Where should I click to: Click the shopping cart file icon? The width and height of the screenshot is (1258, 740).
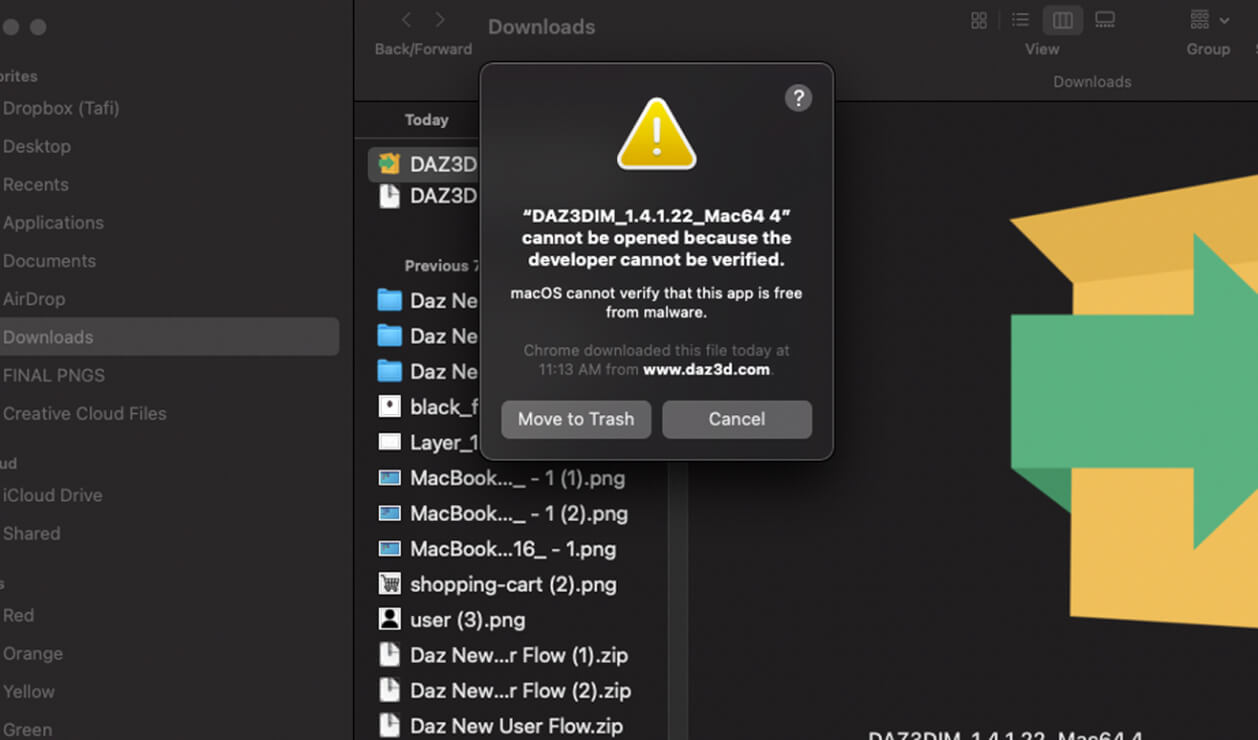tap(390, 584)
